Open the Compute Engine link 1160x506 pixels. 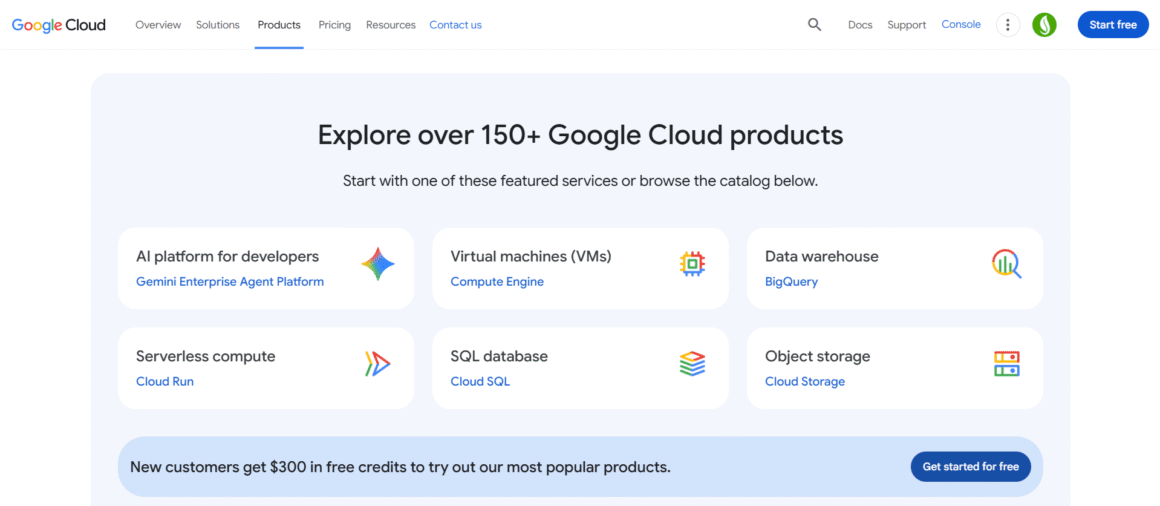tap(497, 282)
